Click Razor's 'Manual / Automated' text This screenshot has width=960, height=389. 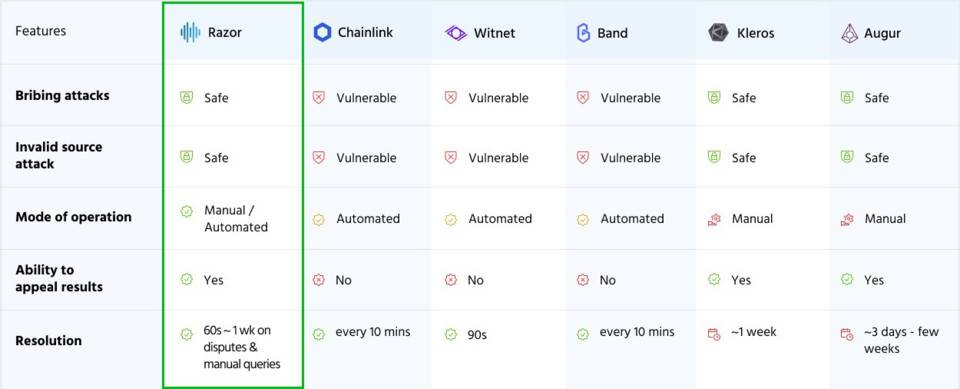[x=236, y=219]
